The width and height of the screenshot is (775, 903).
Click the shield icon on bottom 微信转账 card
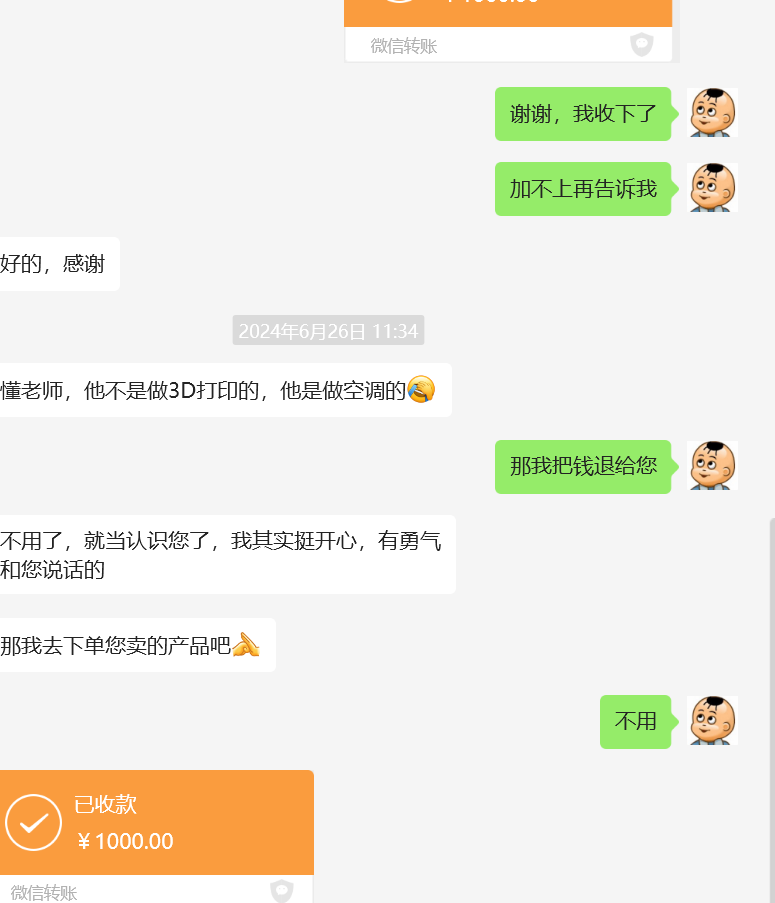282,891
